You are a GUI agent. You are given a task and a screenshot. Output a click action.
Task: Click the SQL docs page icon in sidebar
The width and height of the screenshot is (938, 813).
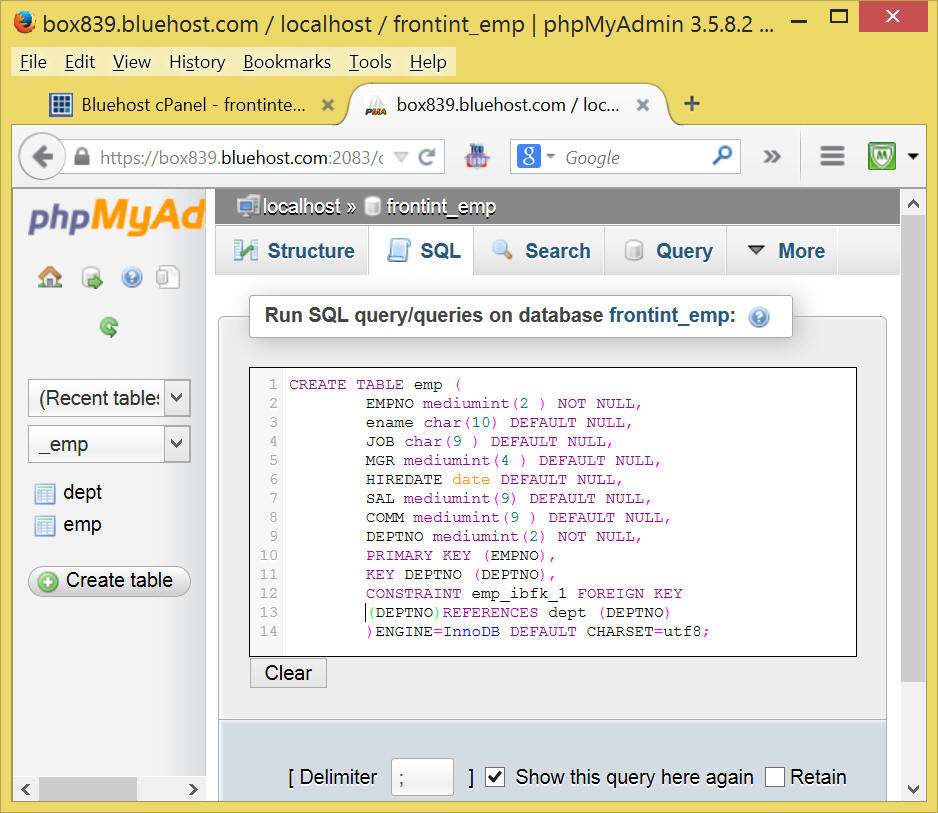168,277
